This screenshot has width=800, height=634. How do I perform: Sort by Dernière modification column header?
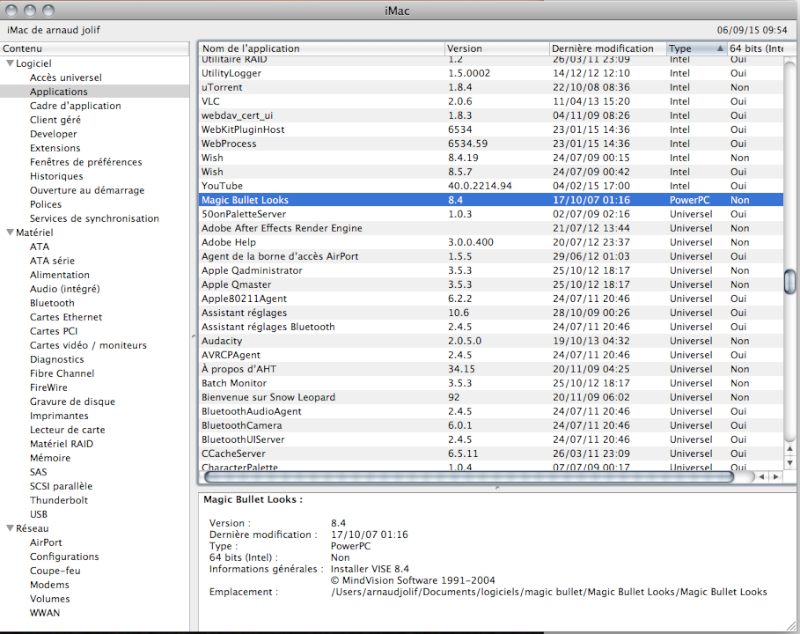[x=606, y=48]
